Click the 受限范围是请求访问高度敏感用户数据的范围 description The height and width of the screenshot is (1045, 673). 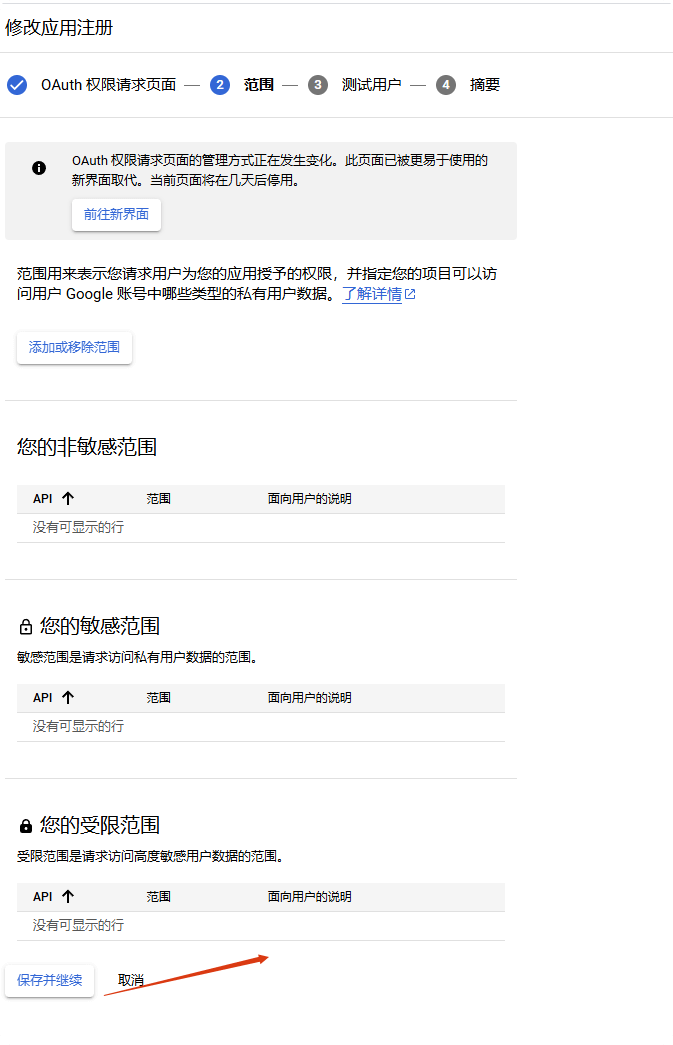tap(150, 856)
